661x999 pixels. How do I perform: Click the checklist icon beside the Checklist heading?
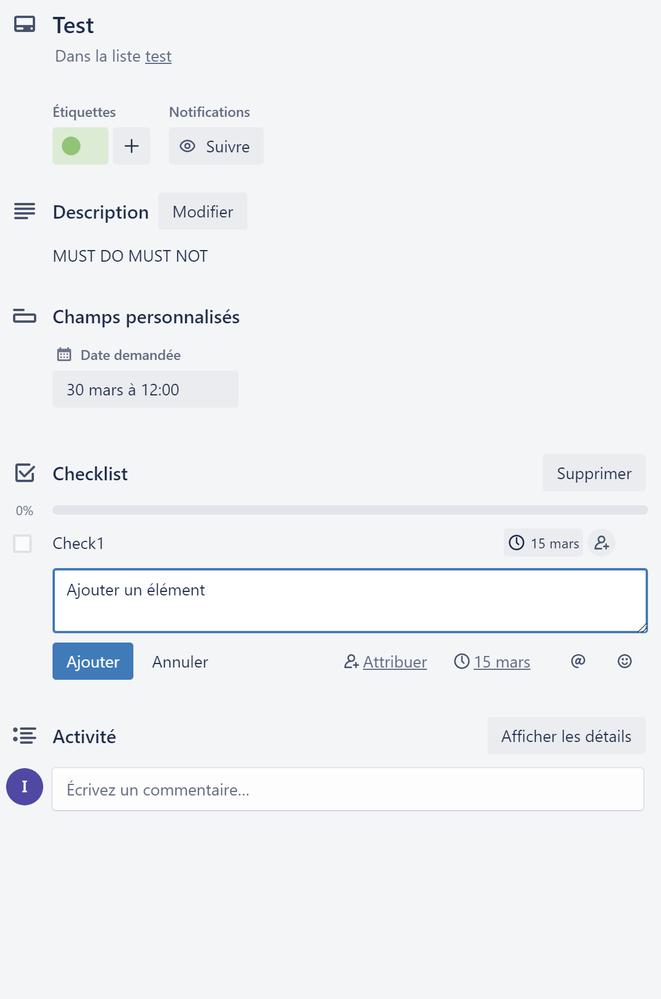click(x=25, y=473)
